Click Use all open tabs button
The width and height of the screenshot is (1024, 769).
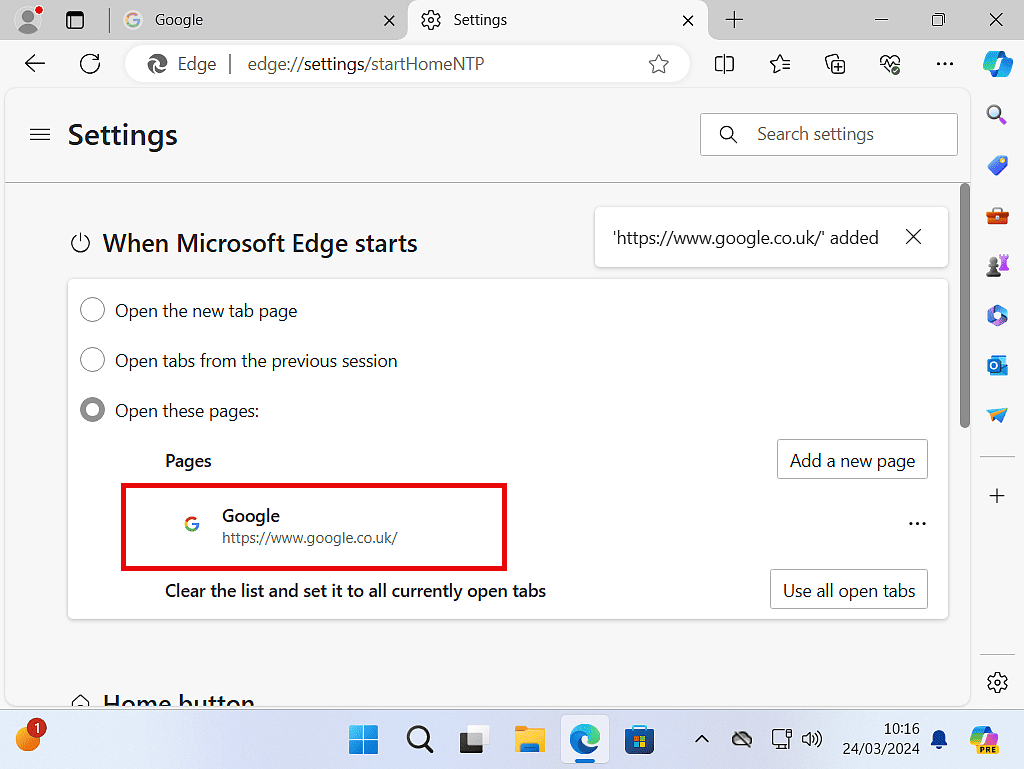pos(848,589)
